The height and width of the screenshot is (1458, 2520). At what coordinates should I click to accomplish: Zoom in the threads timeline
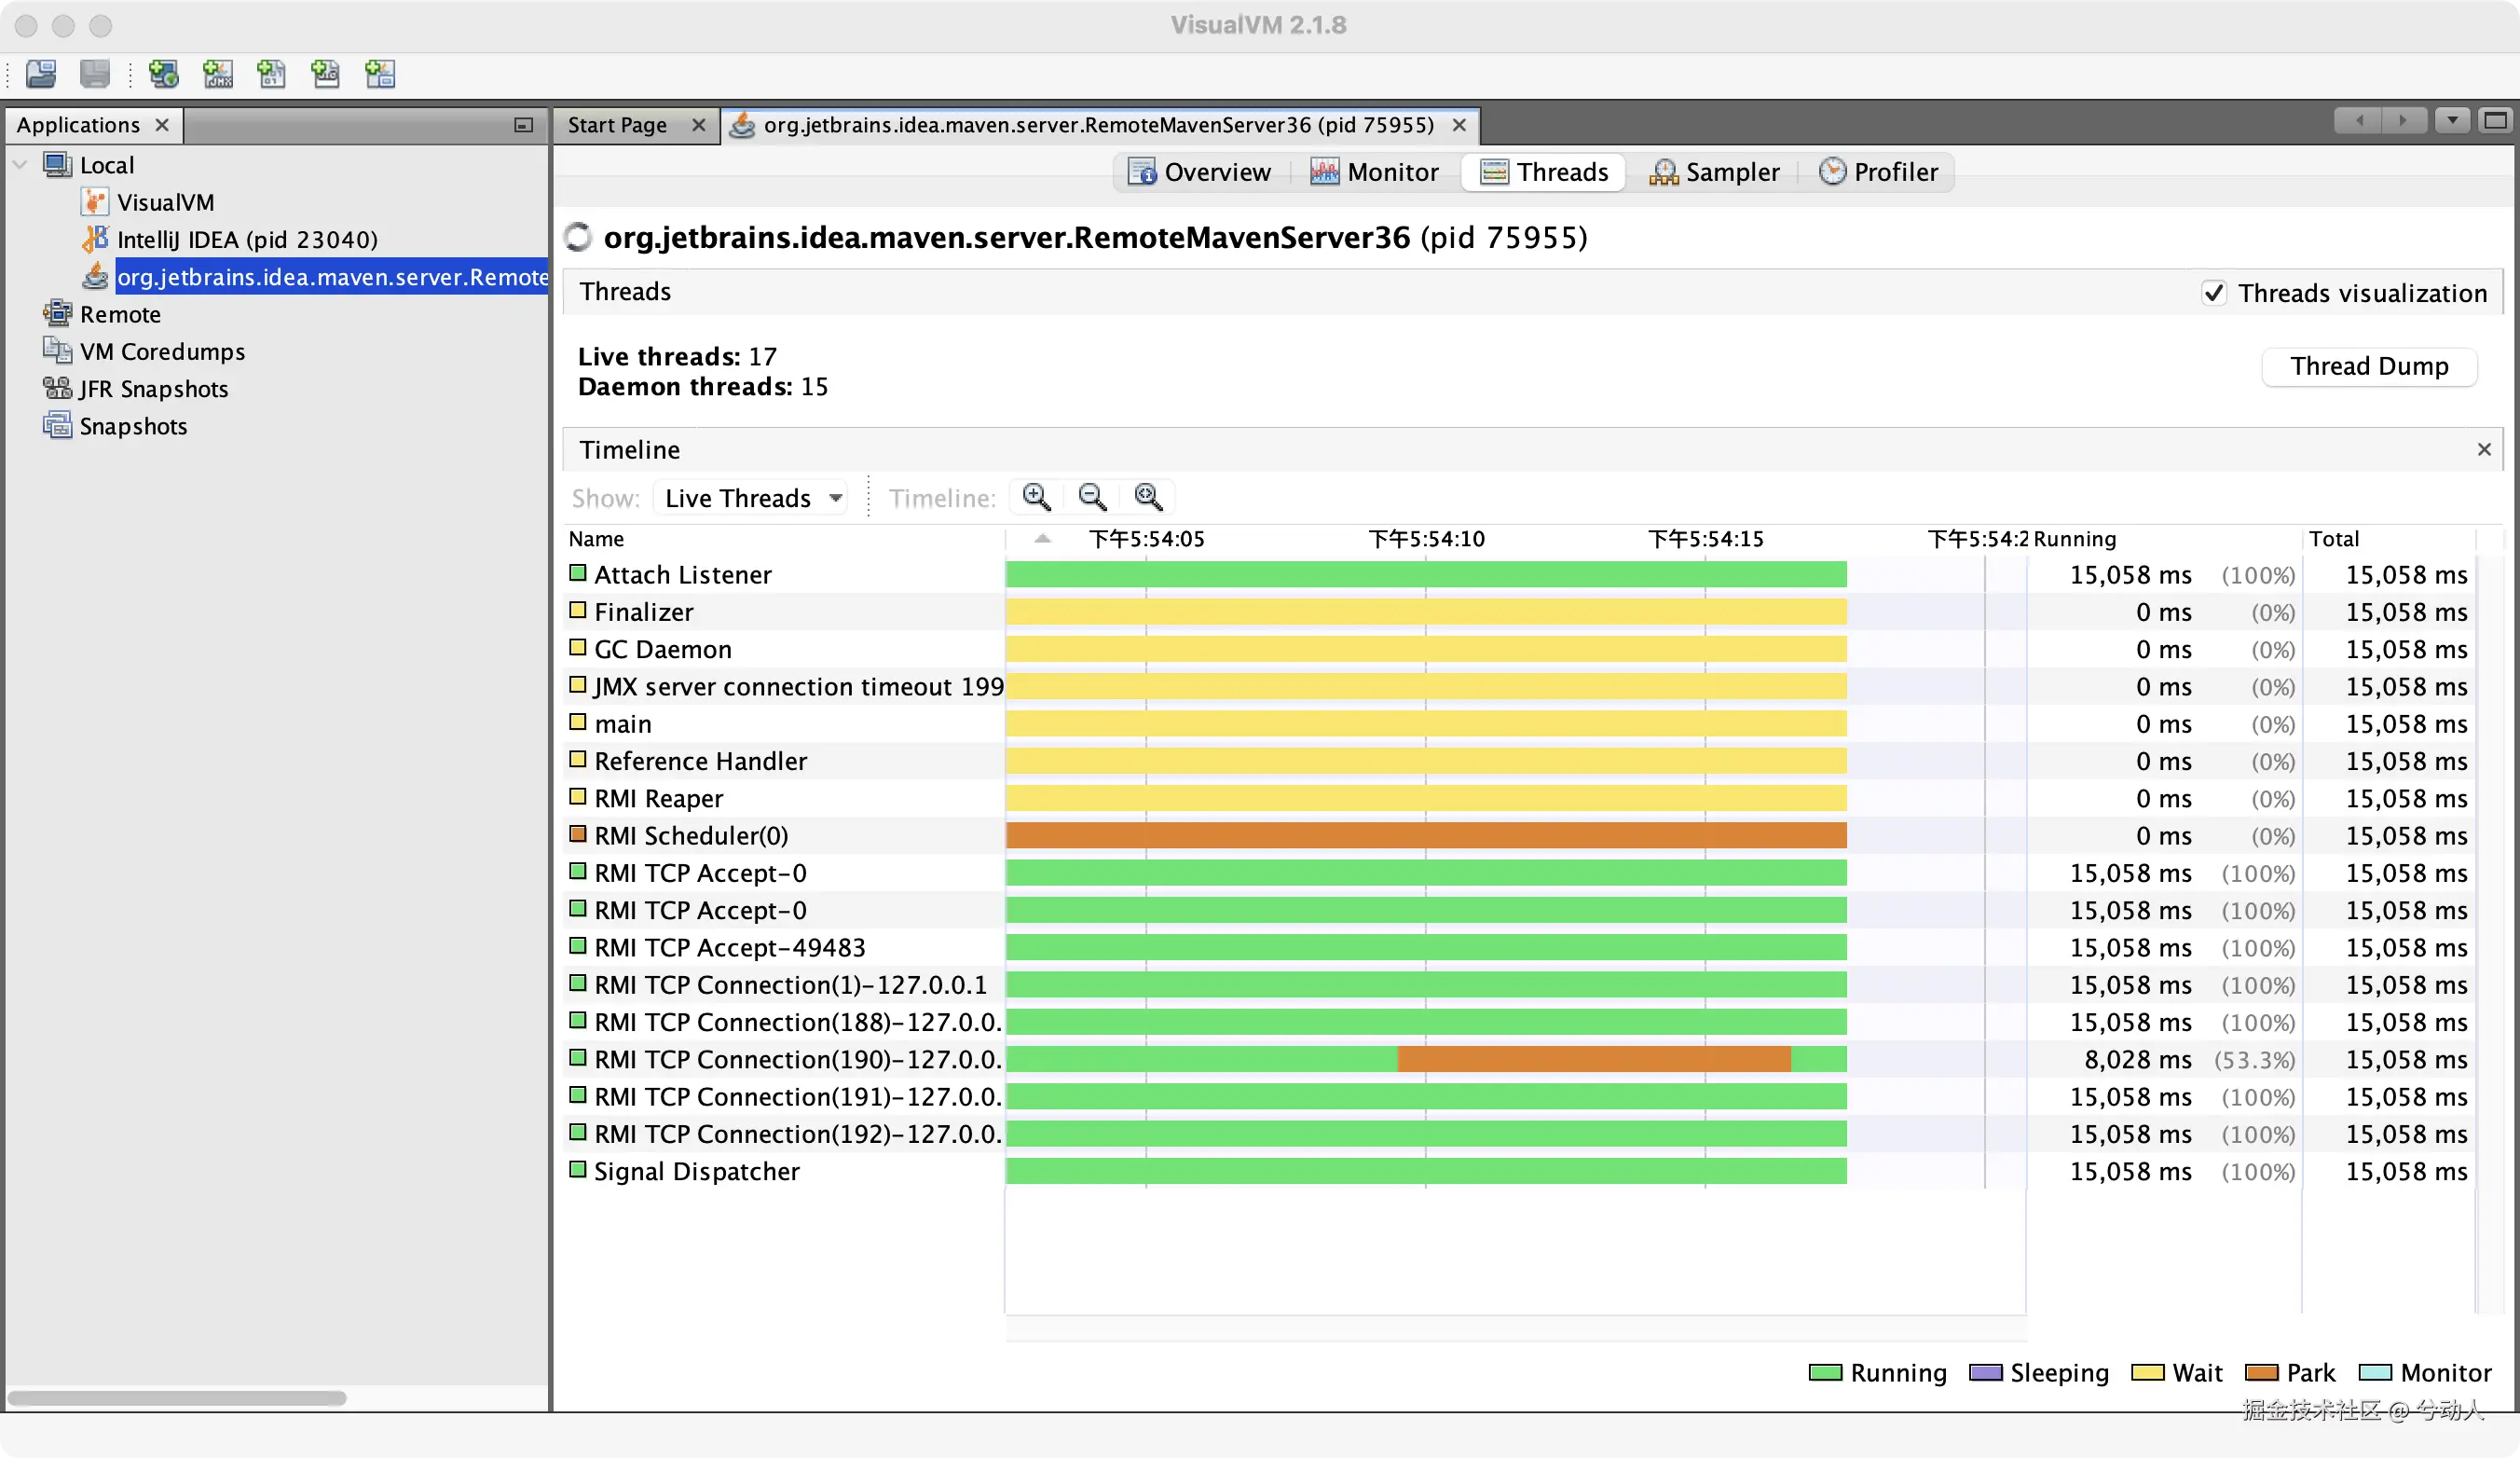1036,497
